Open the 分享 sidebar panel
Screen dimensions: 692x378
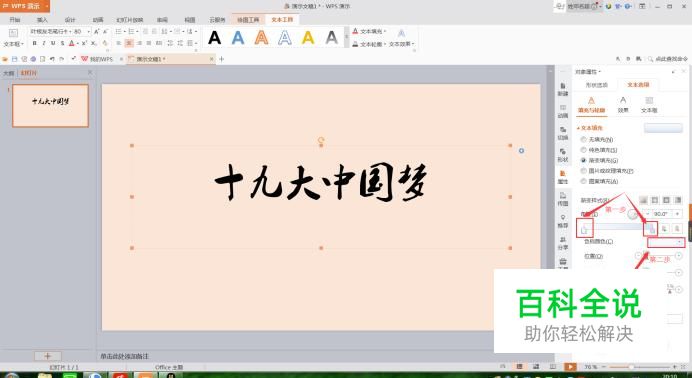[563, 243]
